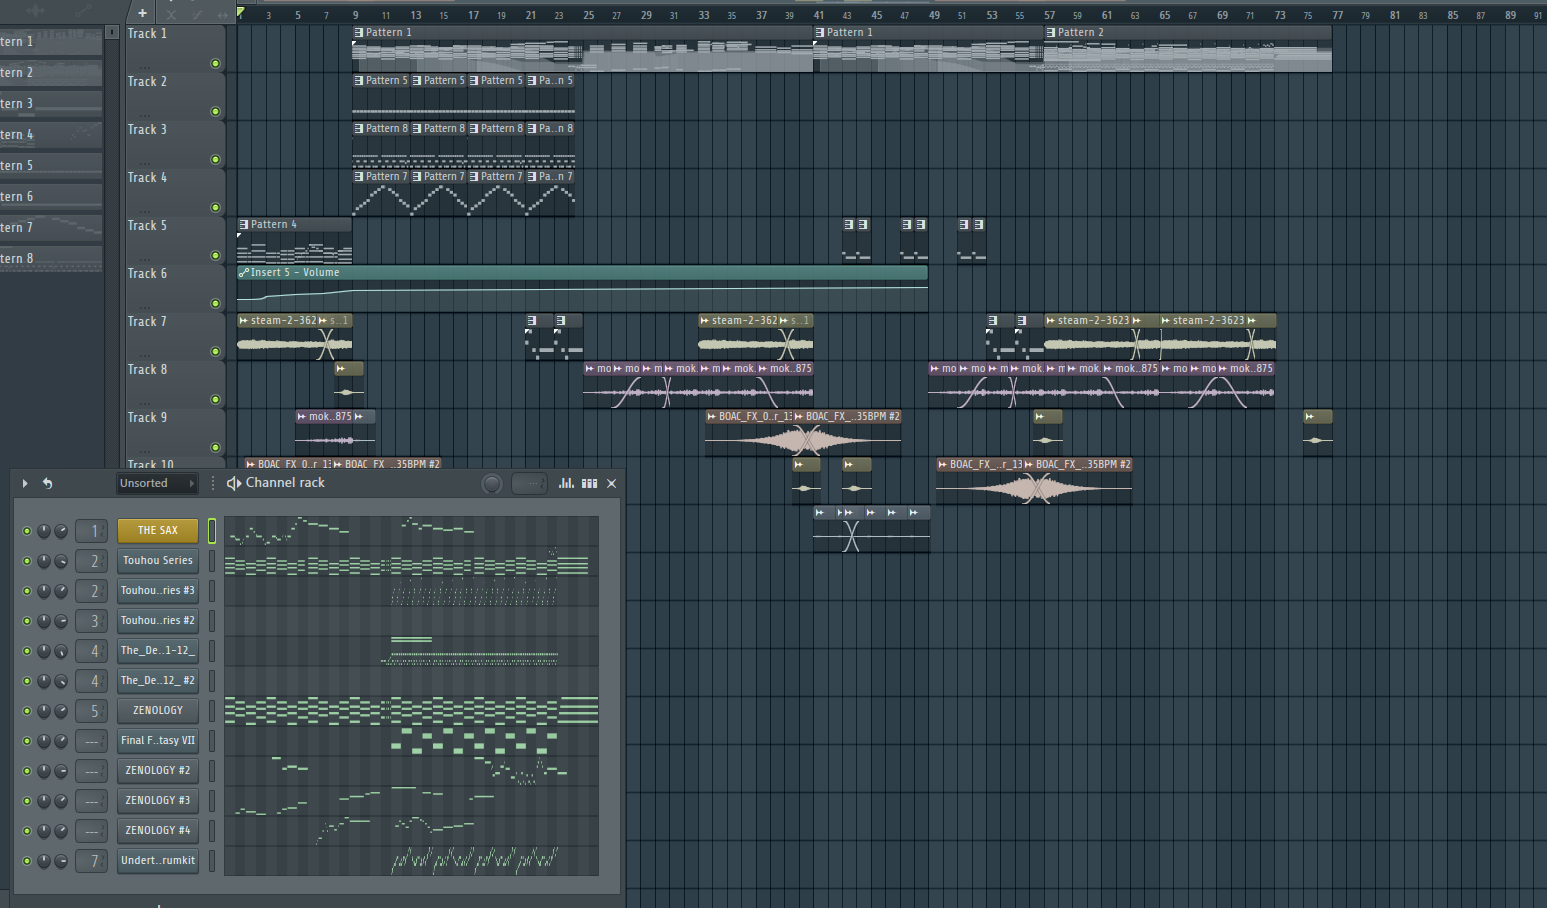Click the ZENOLOGY #3 channel button
This screenshot has width=1547, height=908.
(x=158, y=801)
